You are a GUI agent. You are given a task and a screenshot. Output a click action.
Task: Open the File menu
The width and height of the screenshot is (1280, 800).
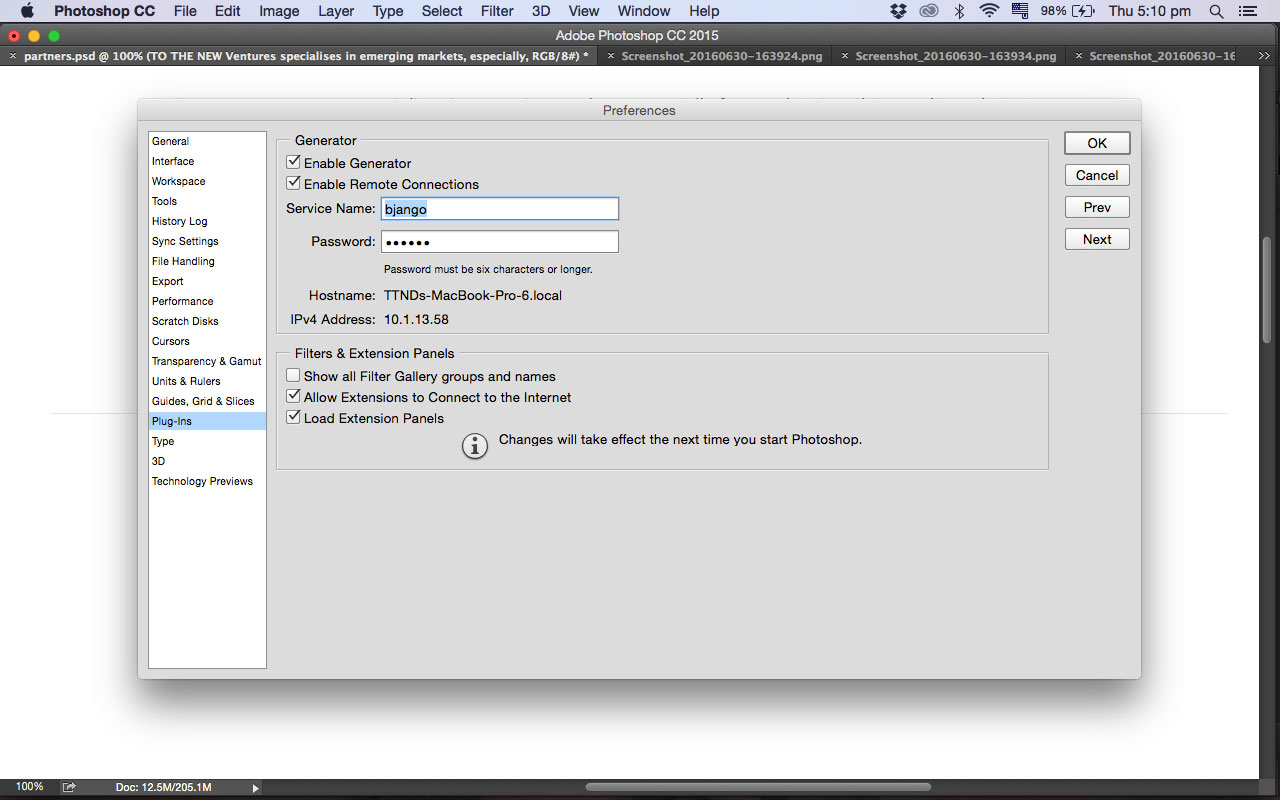pos(185,11)
